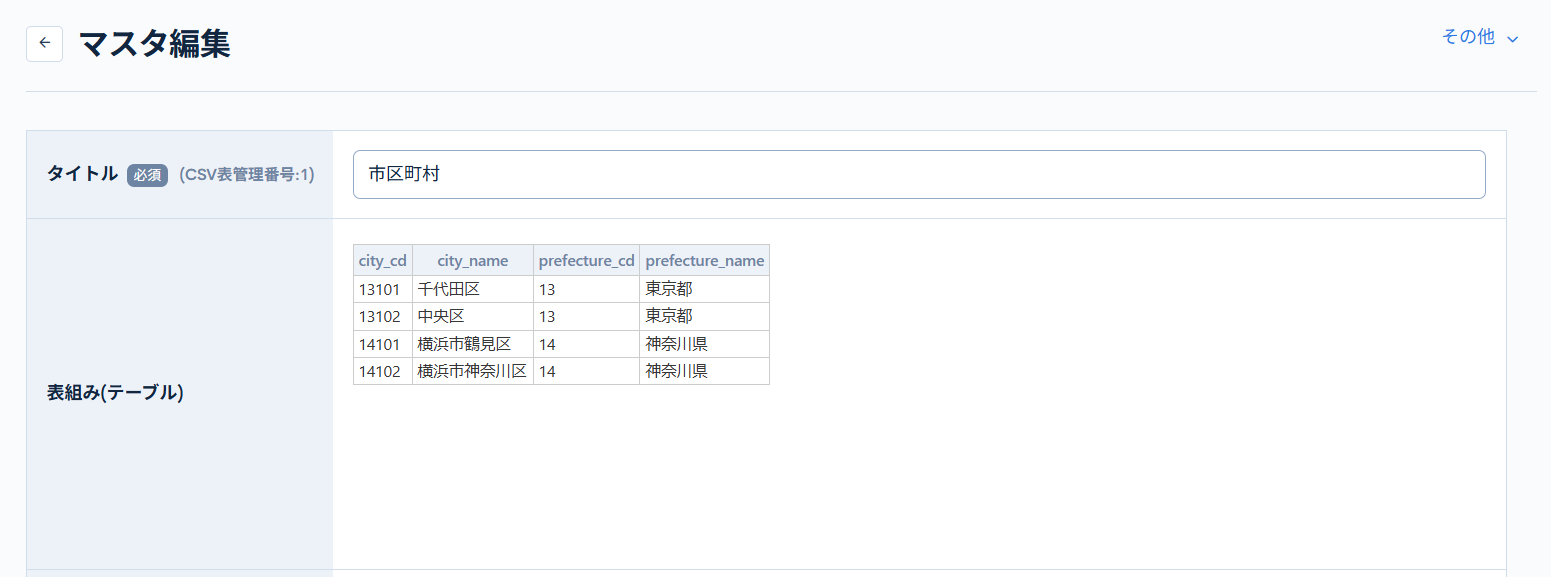Select the 市区町村 text in the title field
1551x577 pixels.
point(404,173)
